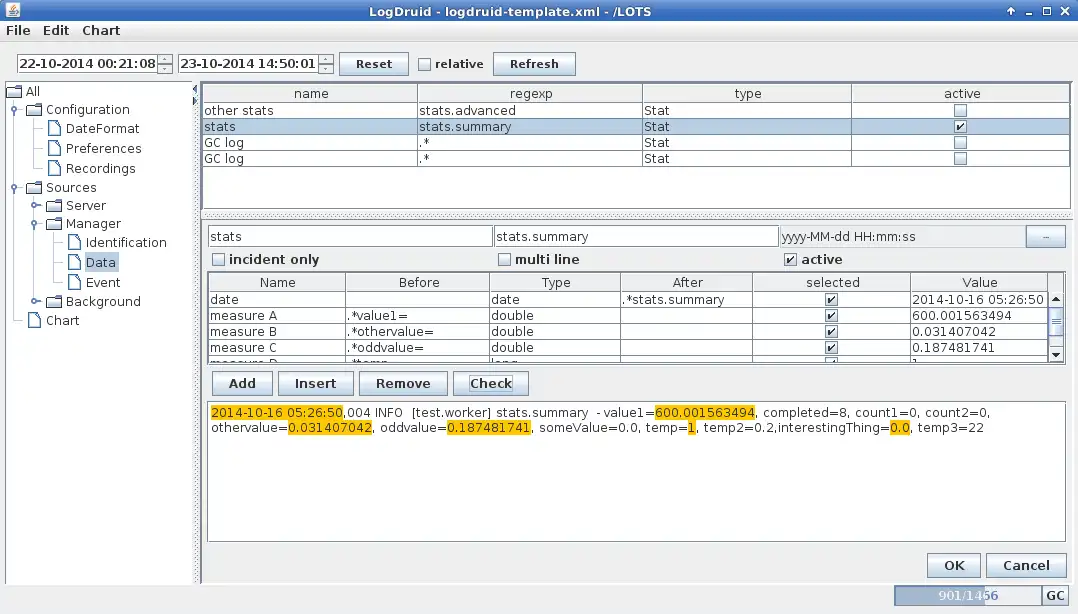Enable active for other stats row

click(x=960, y=111)
